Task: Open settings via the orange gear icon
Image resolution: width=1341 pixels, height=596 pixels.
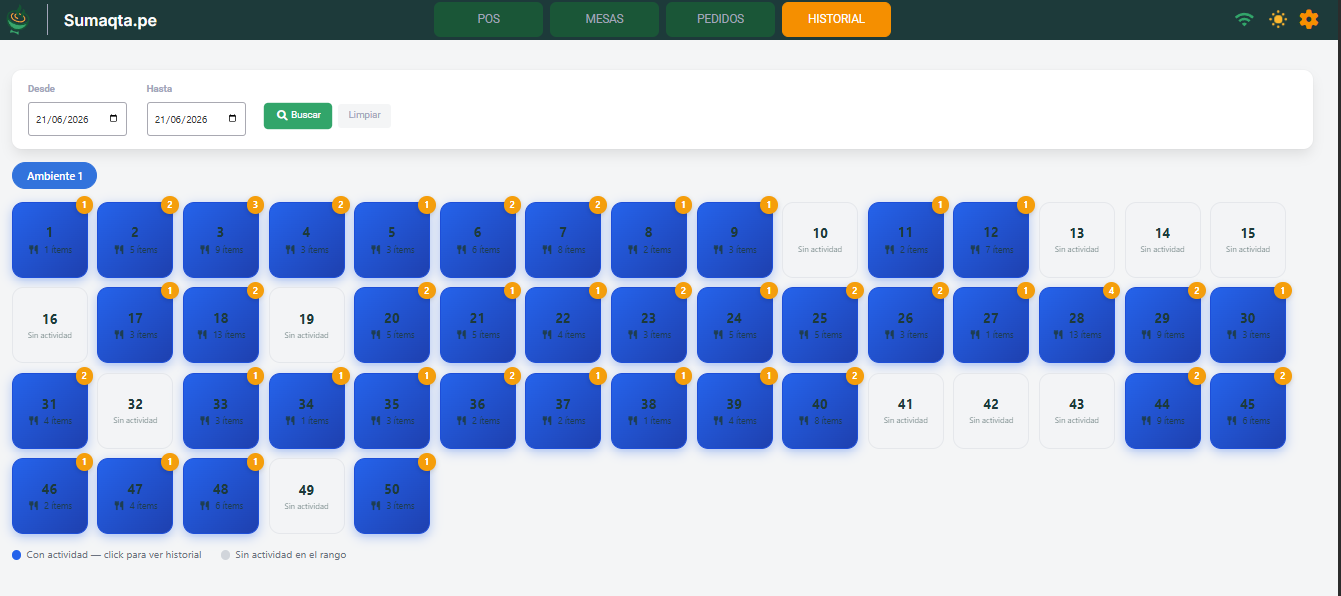Action: [x=1309, y=19]
